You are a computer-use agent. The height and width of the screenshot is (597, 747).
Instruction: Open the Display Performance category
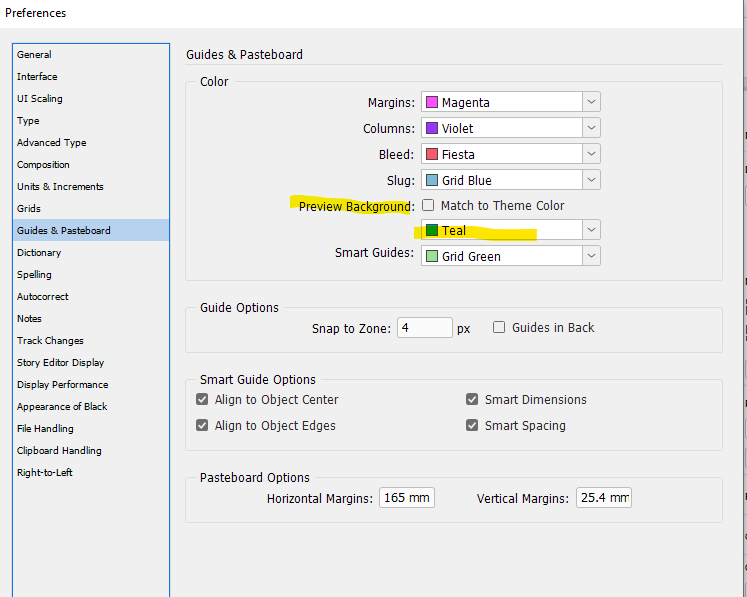pyautogui.click(x=62, y=384)
